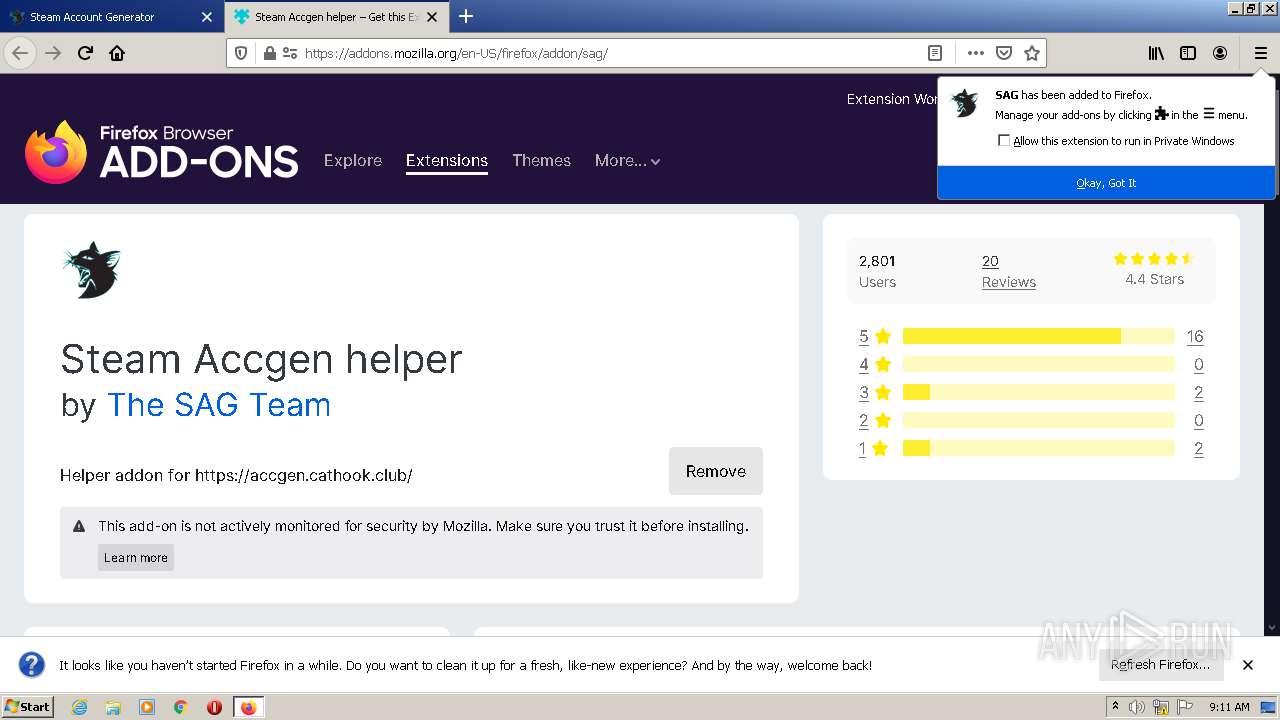This screenshot has height=720, width=1280.
Task: Click the forward navigation arrow
Action: click(53, 53)
